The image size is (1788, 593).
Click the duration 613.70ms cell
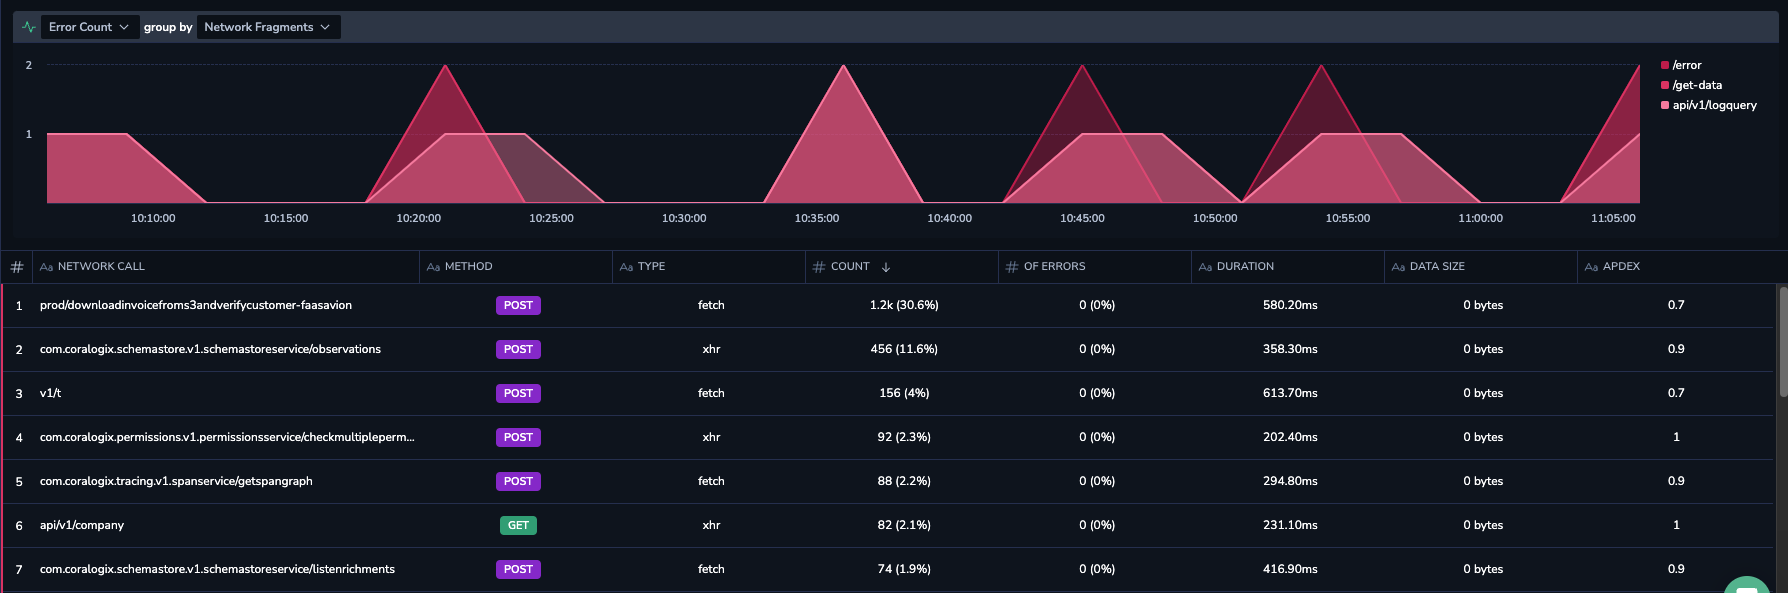pyautogui.click(x=1290, y=393)
